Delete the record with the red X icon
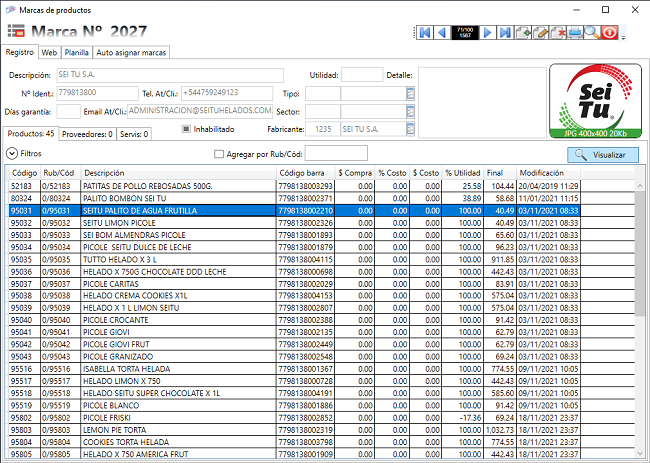 click(x=558, y=32)
